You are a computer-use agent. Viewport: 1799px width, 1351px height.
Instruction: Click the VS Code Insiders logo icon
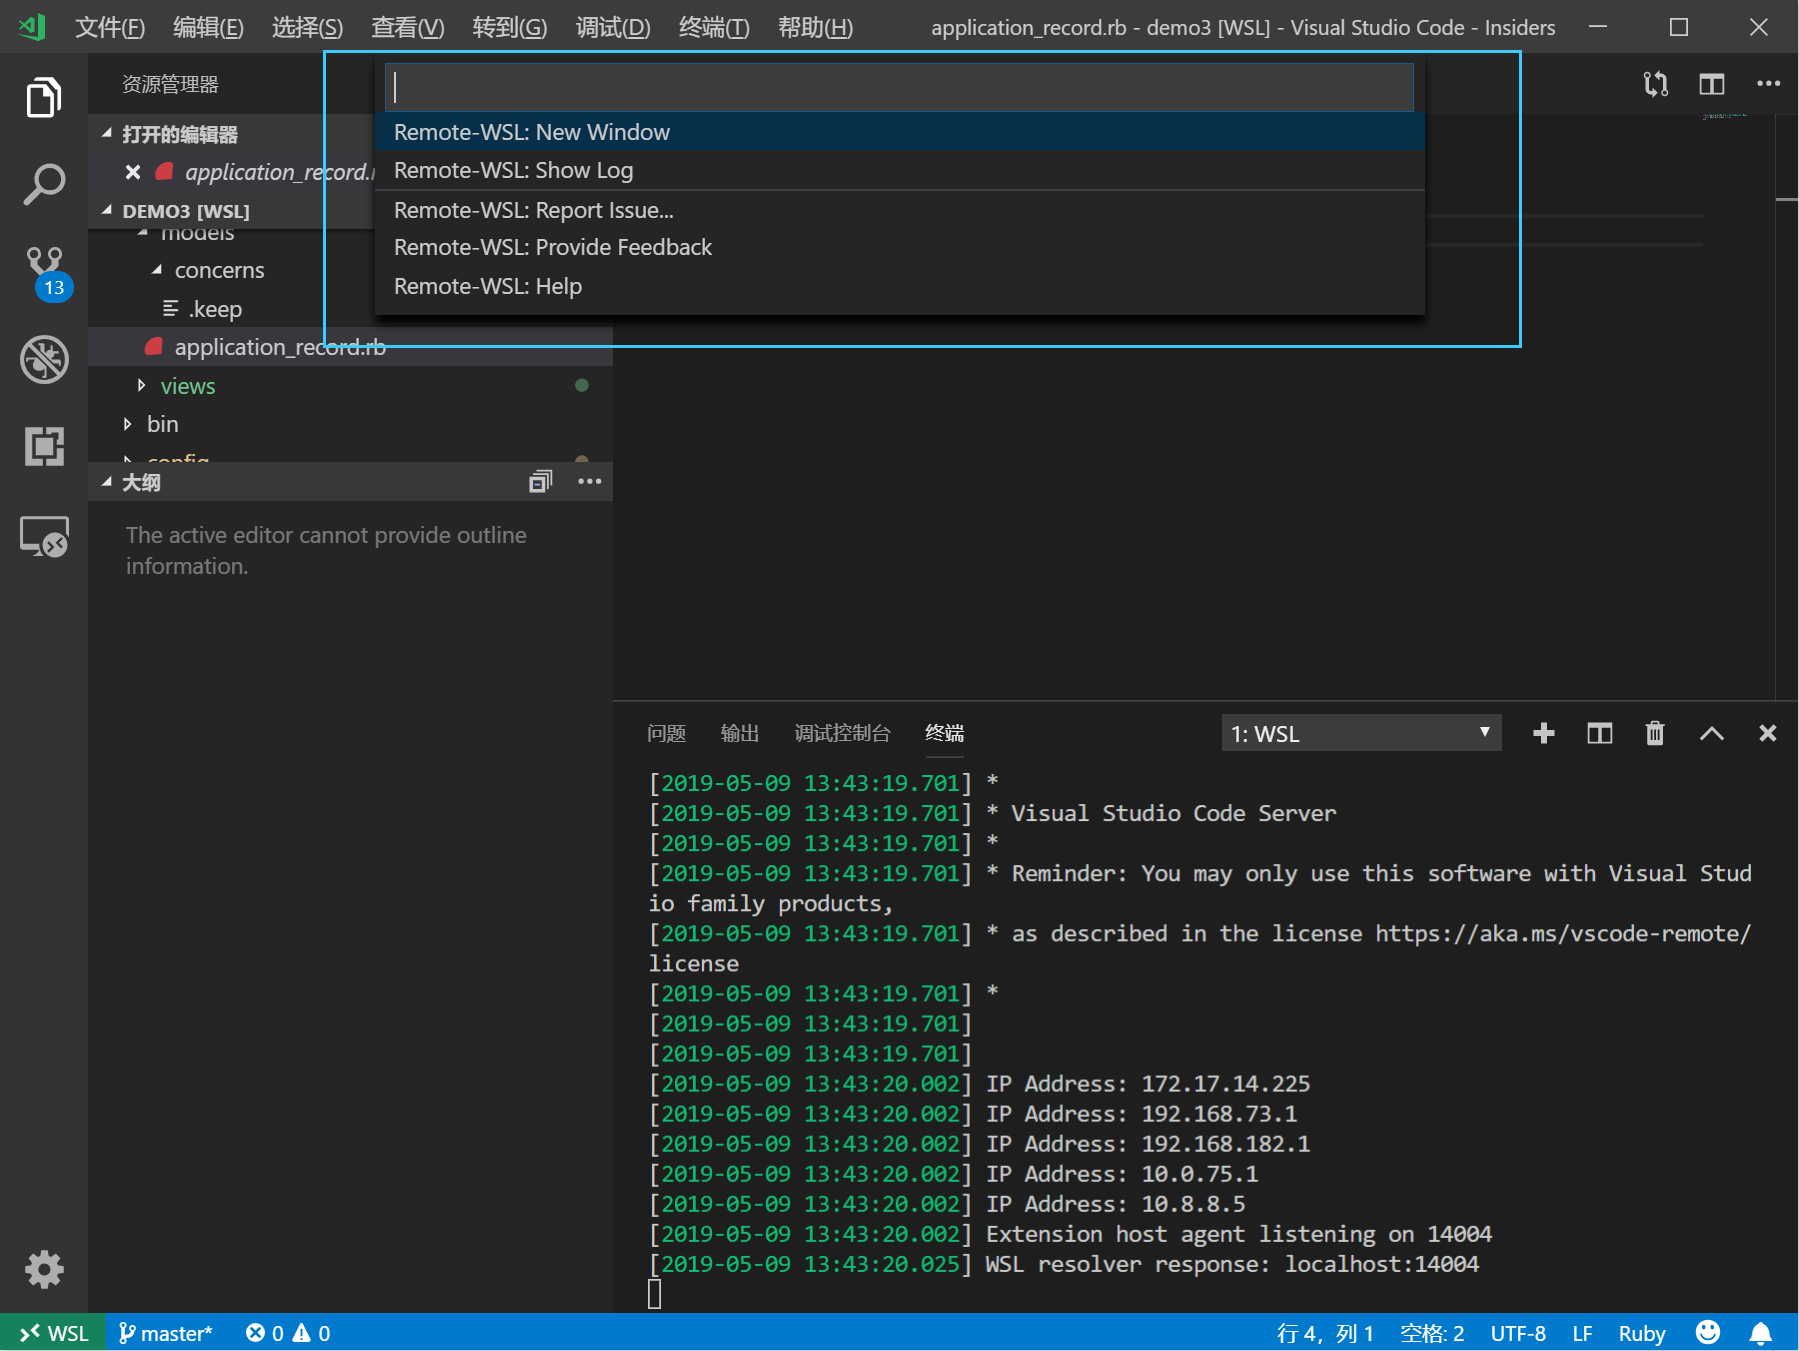point(32,27)
